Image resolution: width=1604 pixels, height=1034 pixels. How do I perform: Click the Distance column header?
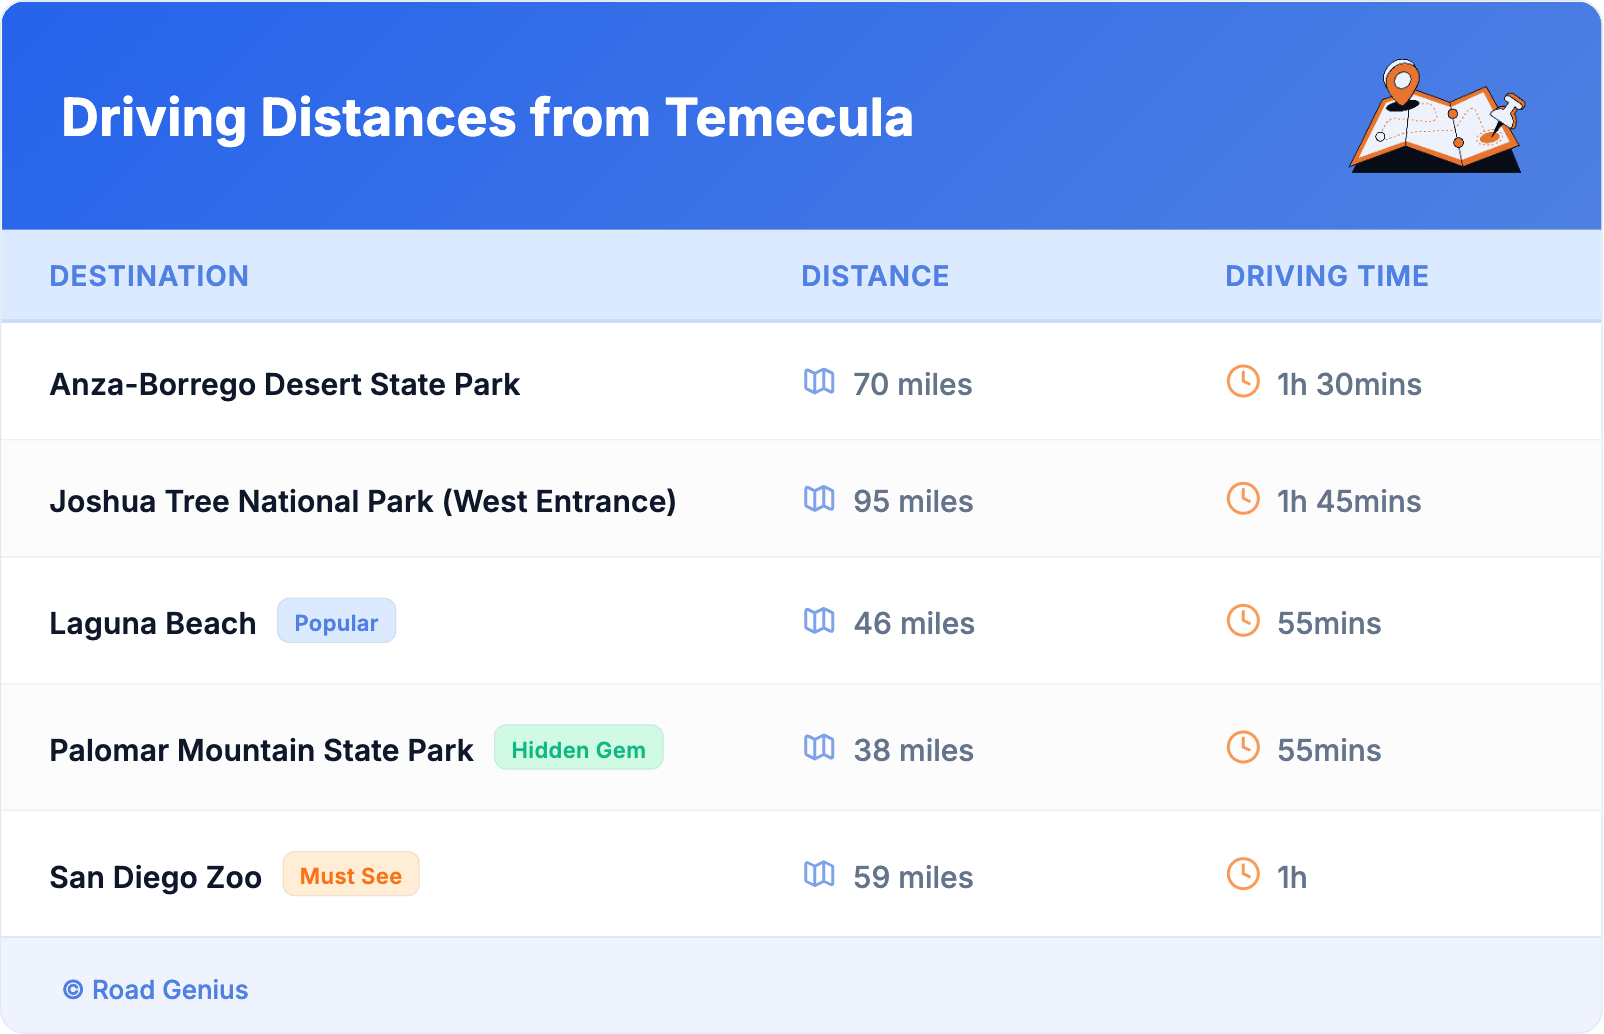tap(875, 276)
